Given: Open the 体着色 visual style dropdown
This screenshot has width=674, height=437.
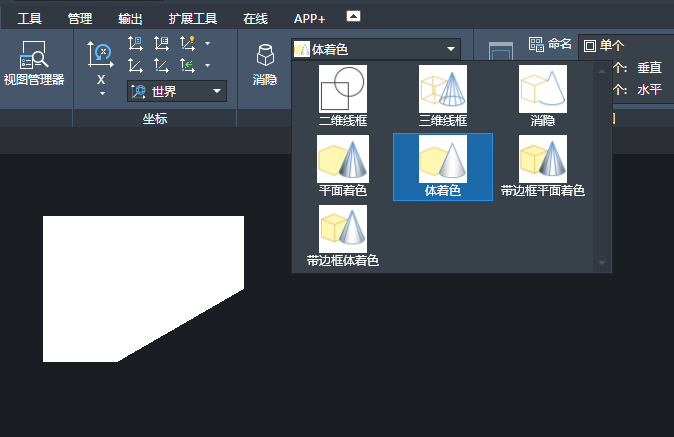Looking at the screenshot, I should (376, 49).
